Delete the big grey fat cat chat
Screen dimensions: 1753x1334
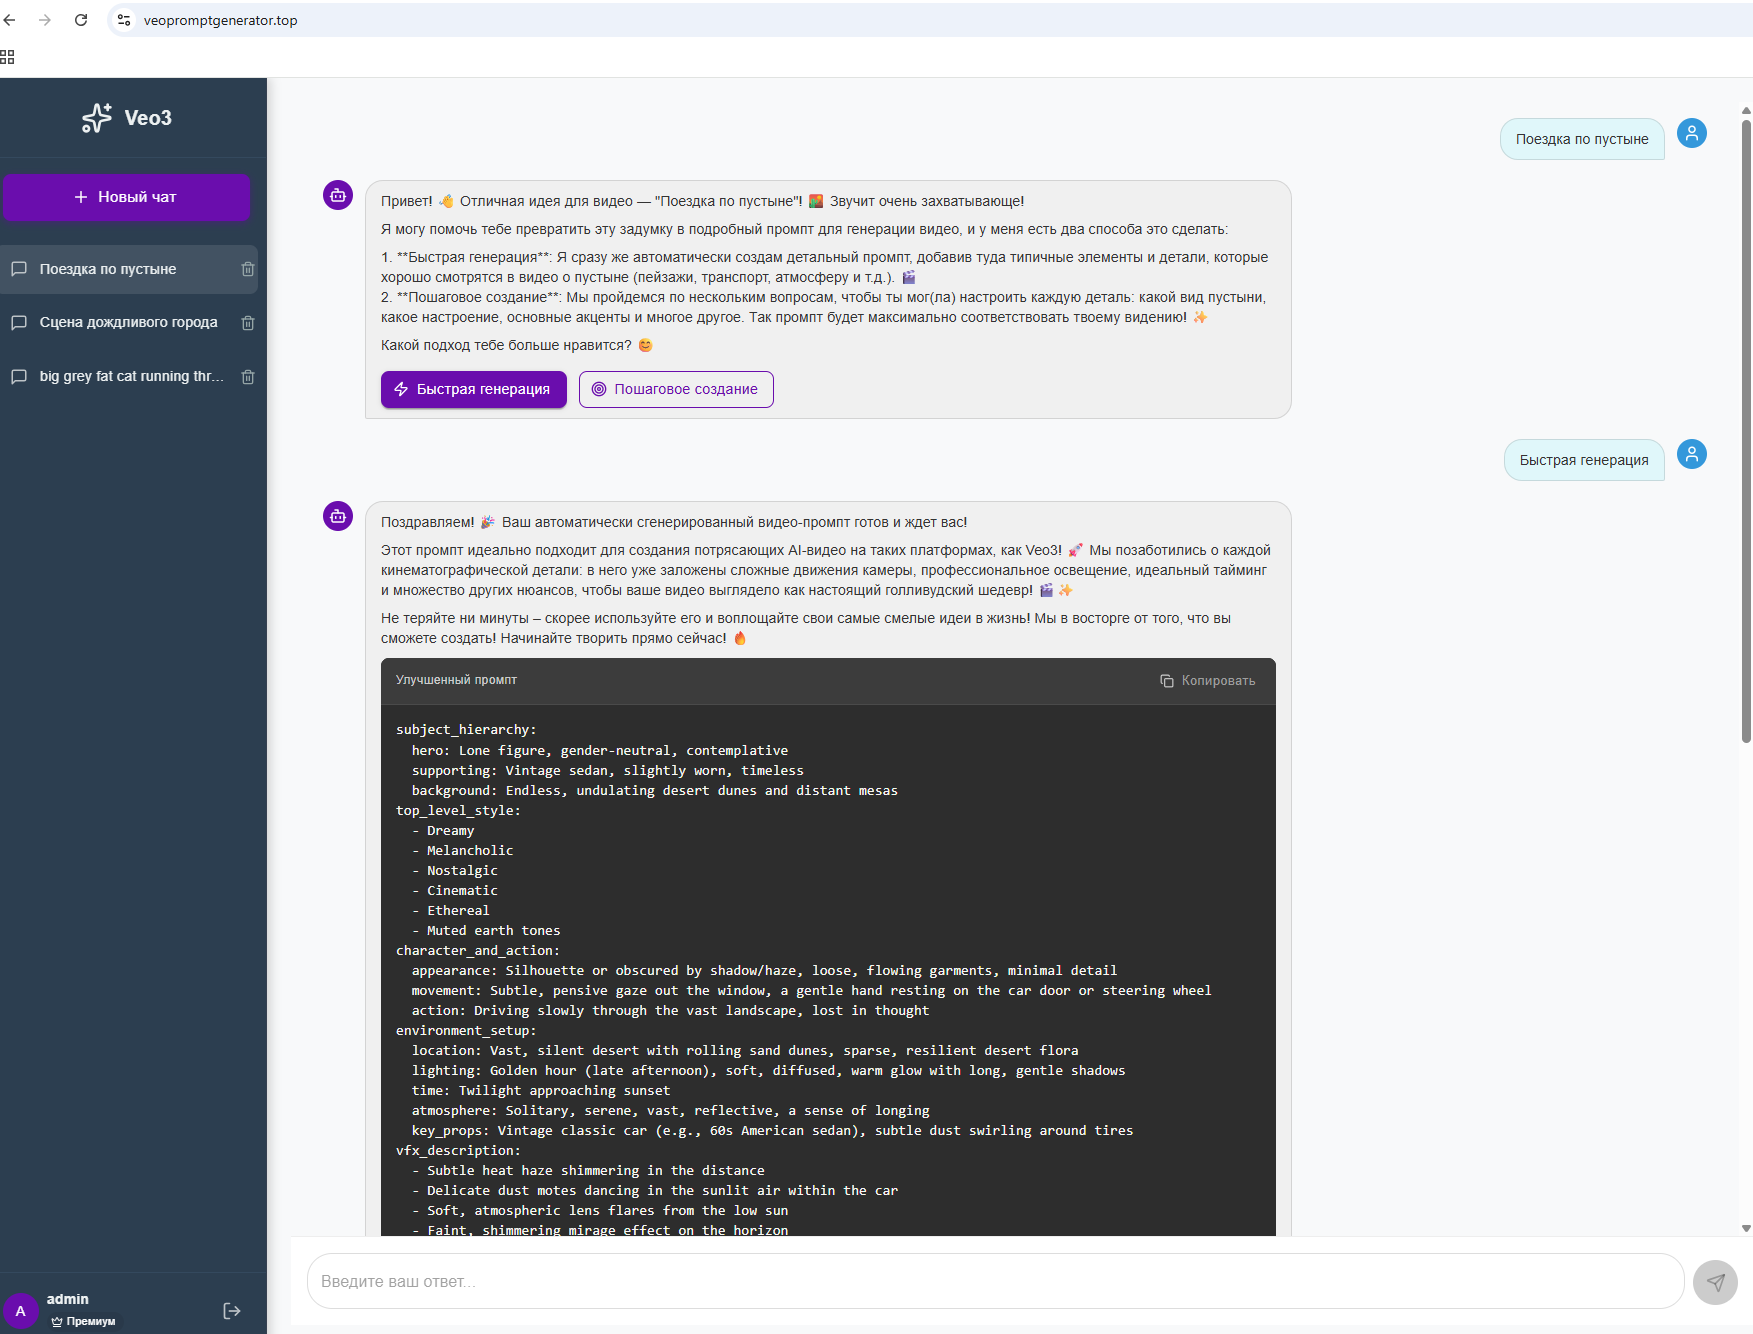pyautogui.click(x=248, y=377)
